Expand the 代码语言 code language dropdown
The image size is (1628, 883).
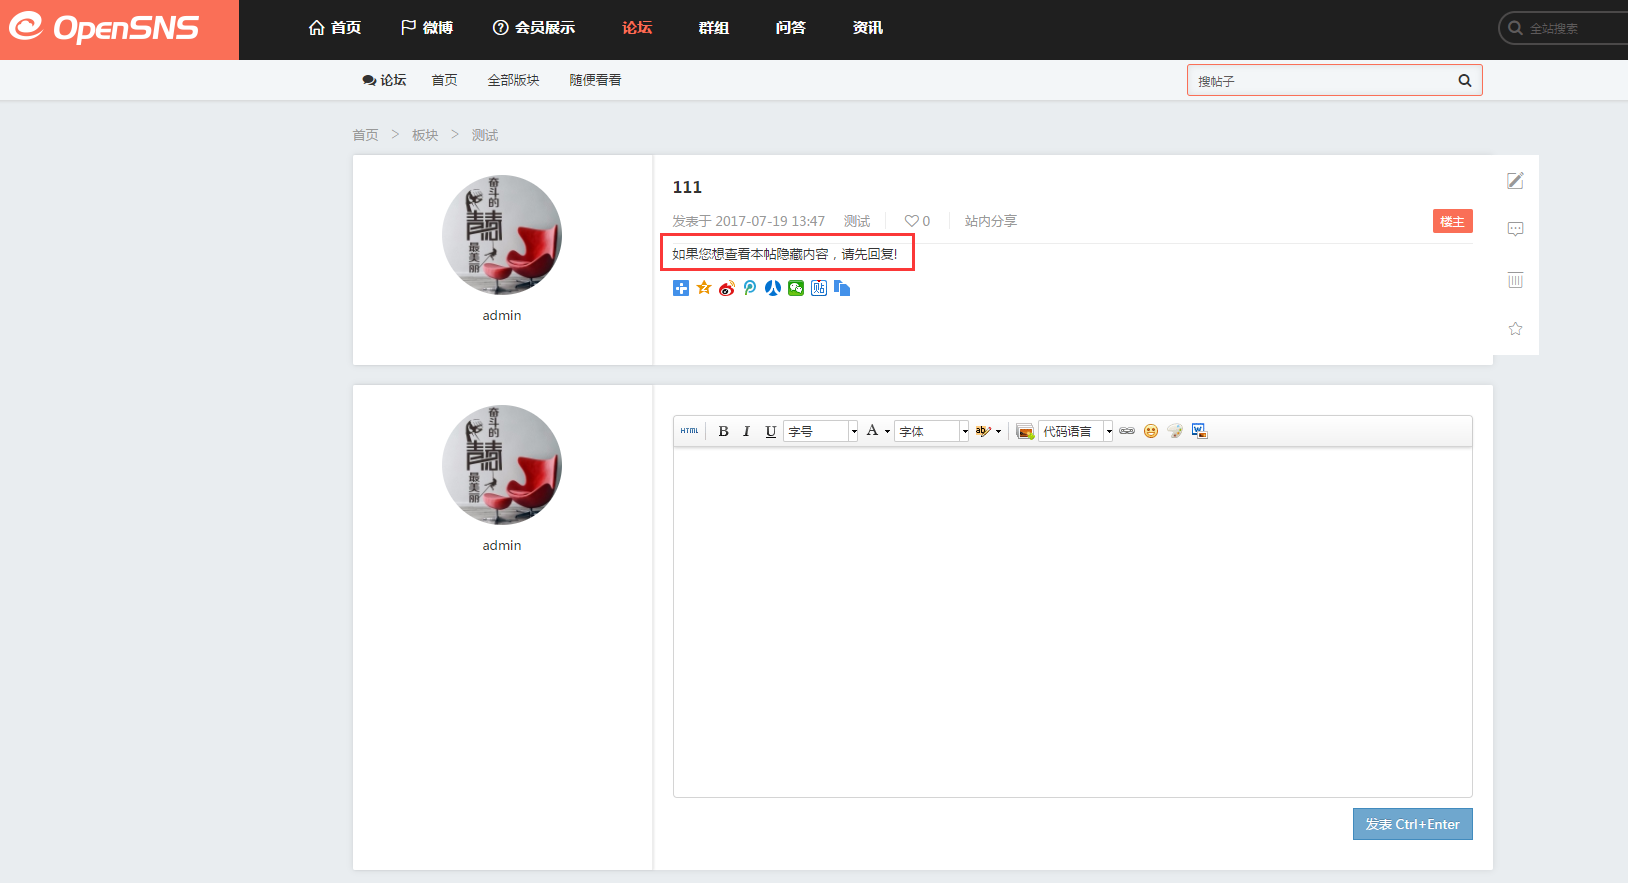1109,431
